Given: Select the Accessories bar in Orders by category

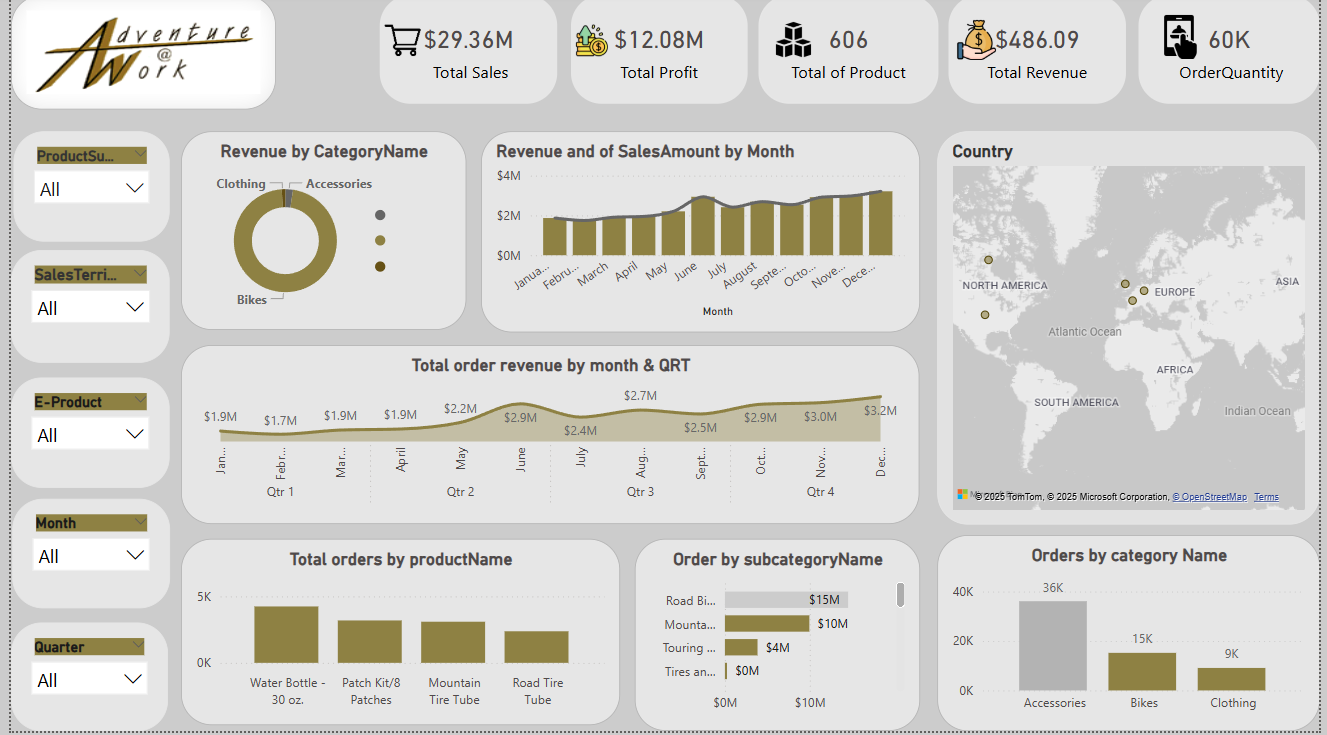Looking at the screenshot, I should point(1052,645).
